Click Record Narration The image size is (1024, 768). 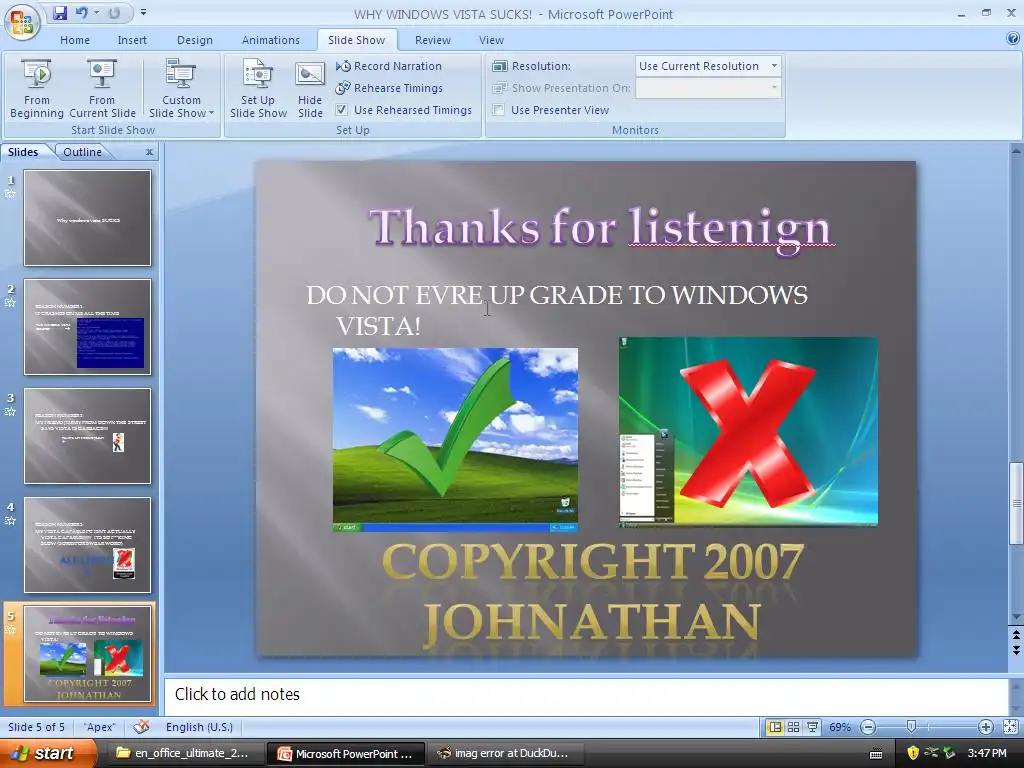[389, 66]
